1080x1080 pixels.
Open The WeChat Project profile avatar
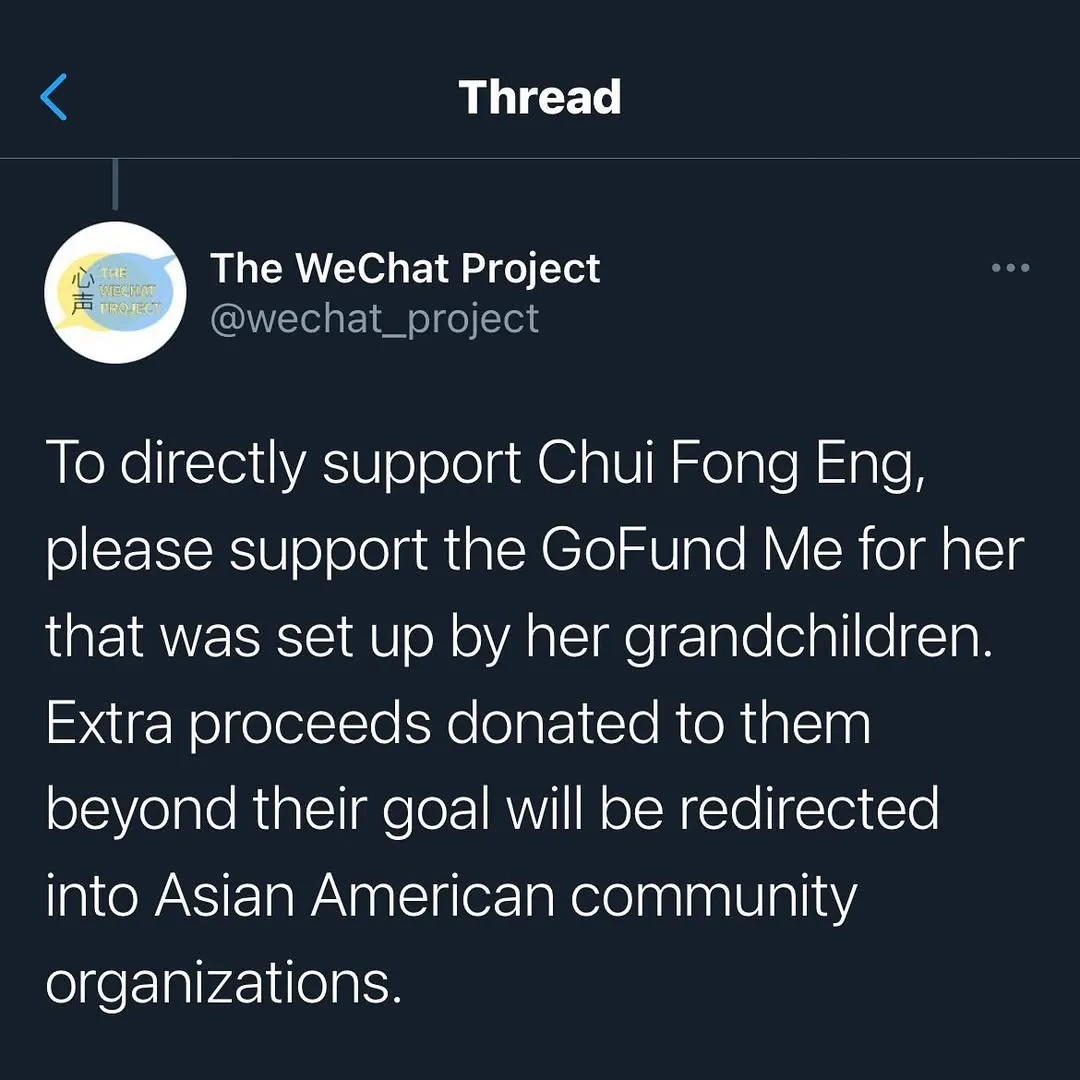[x=115, y=292]
